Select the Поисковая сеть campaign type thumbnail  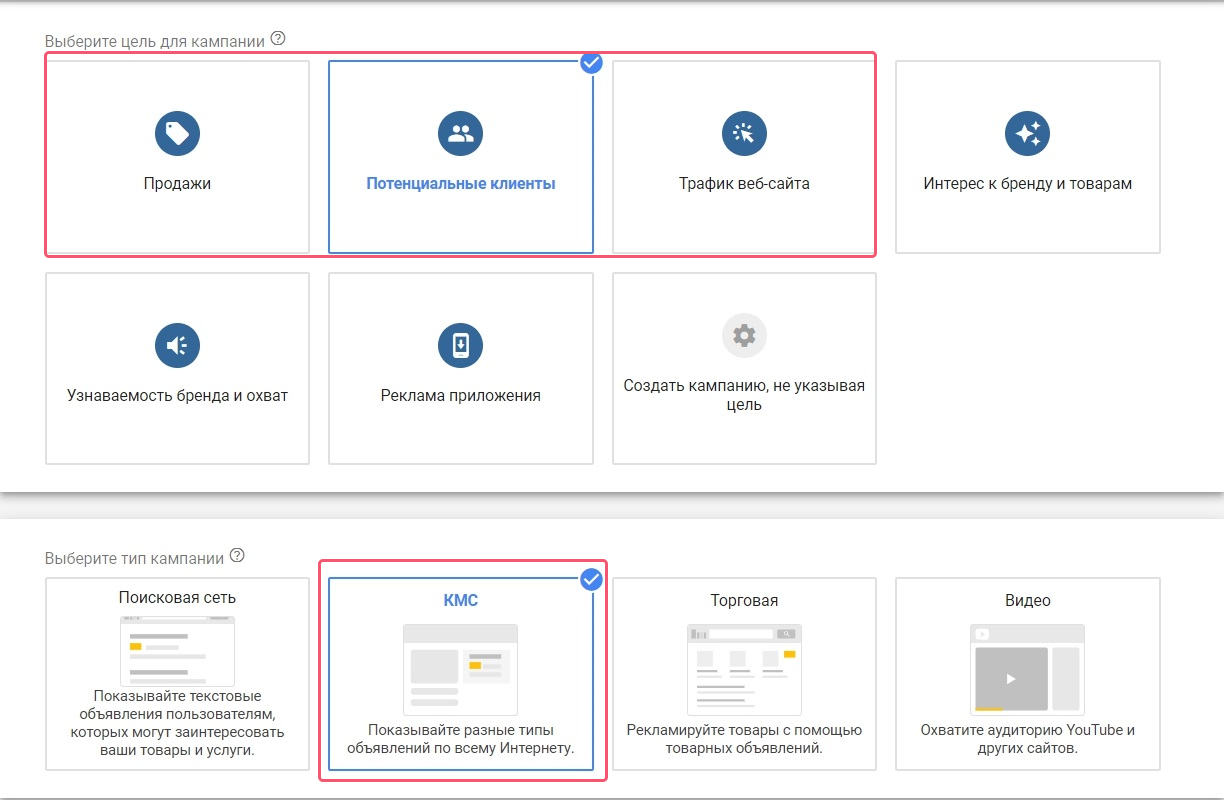pyautogui.click(x=177, y=651)
